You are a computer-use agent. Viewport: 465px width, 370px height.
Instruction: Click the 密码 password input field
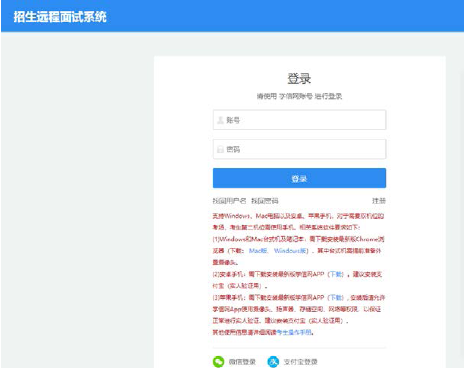[x=299, y=149]
